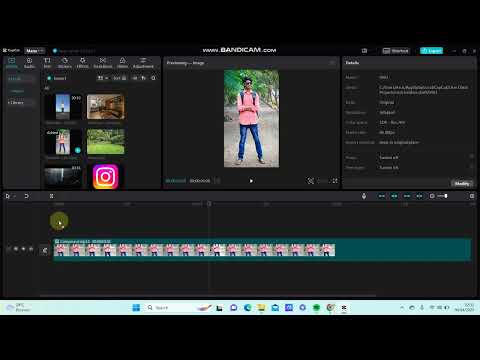The image size is (480, 360).
Task: Select the interior room image thumbnail
Action: pyautogui.click(x=106, y=107)
